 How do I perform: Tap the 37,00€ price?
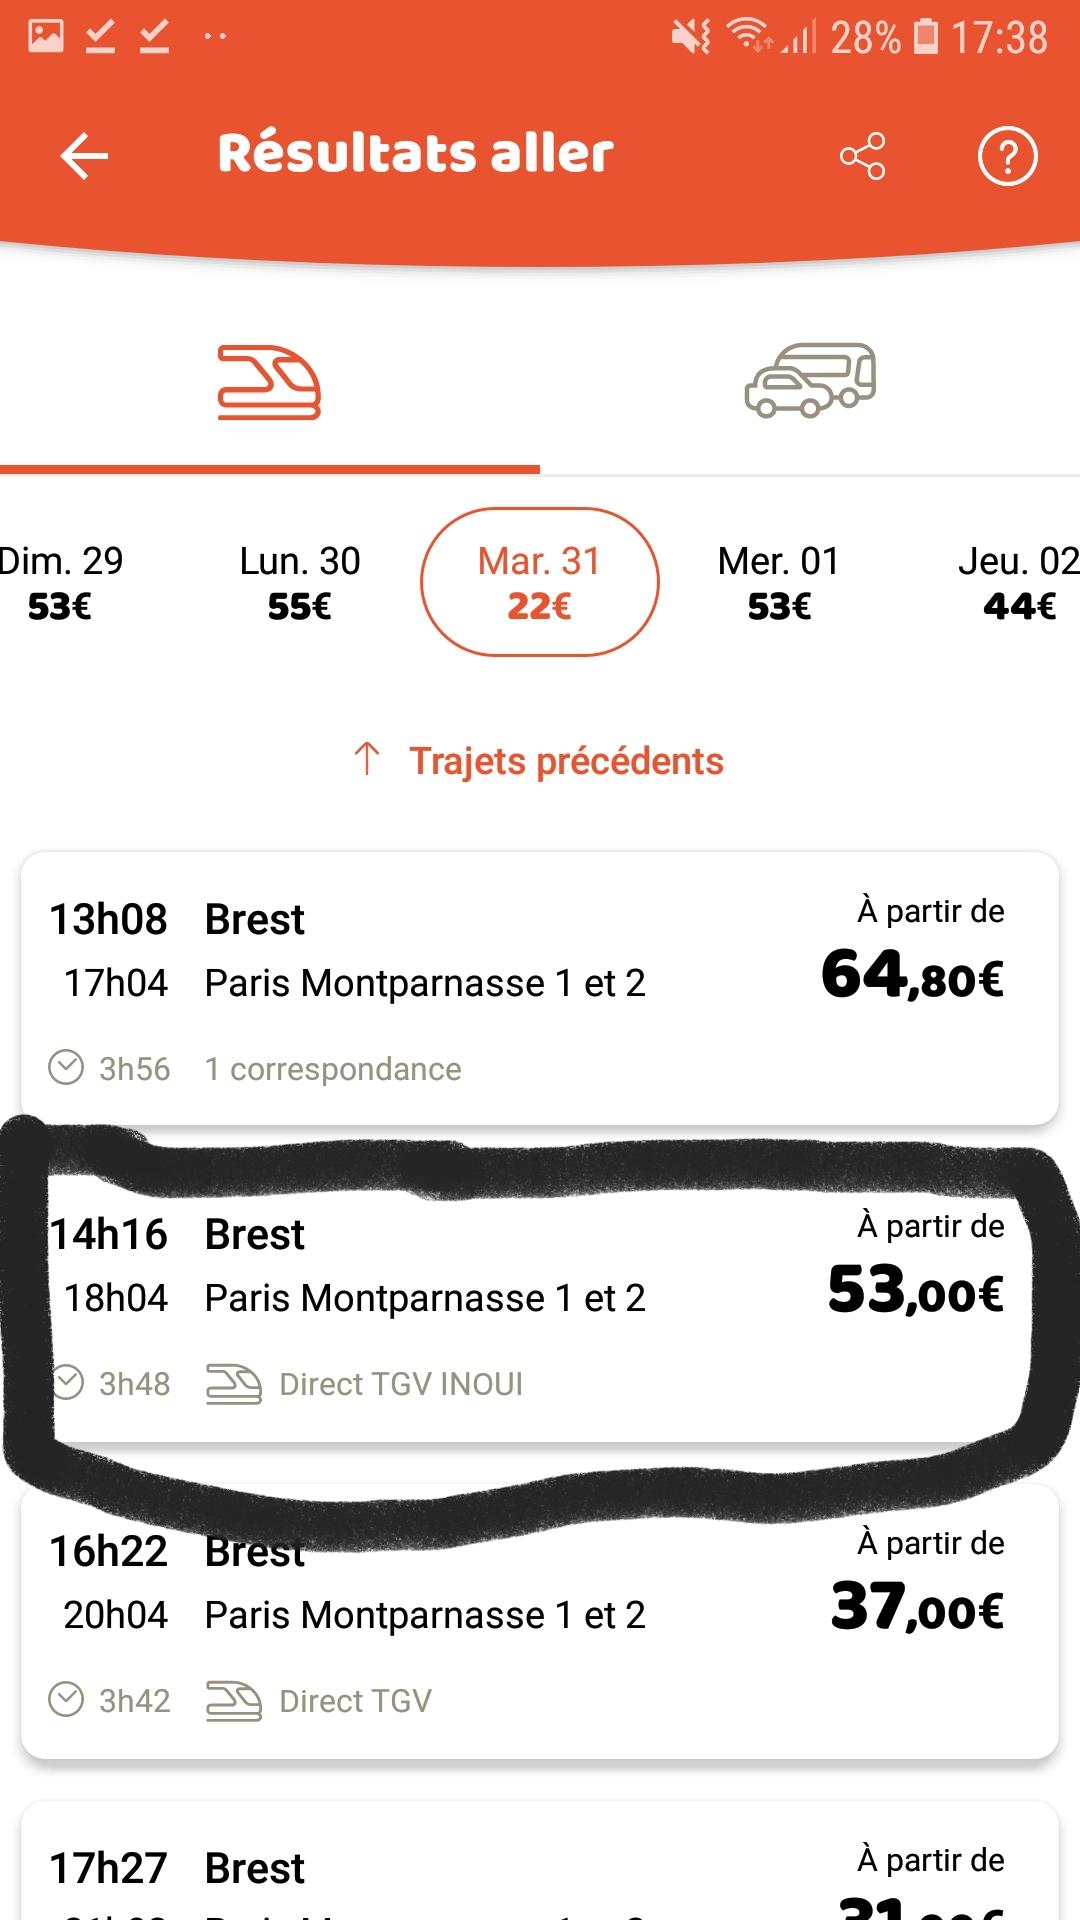click(917, 1608)
